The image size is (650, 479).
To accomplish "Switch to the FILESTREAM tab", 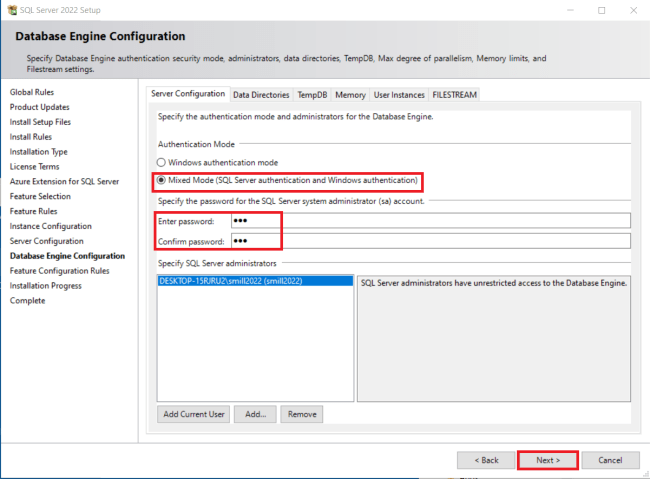I will click(x=454, y=95).
